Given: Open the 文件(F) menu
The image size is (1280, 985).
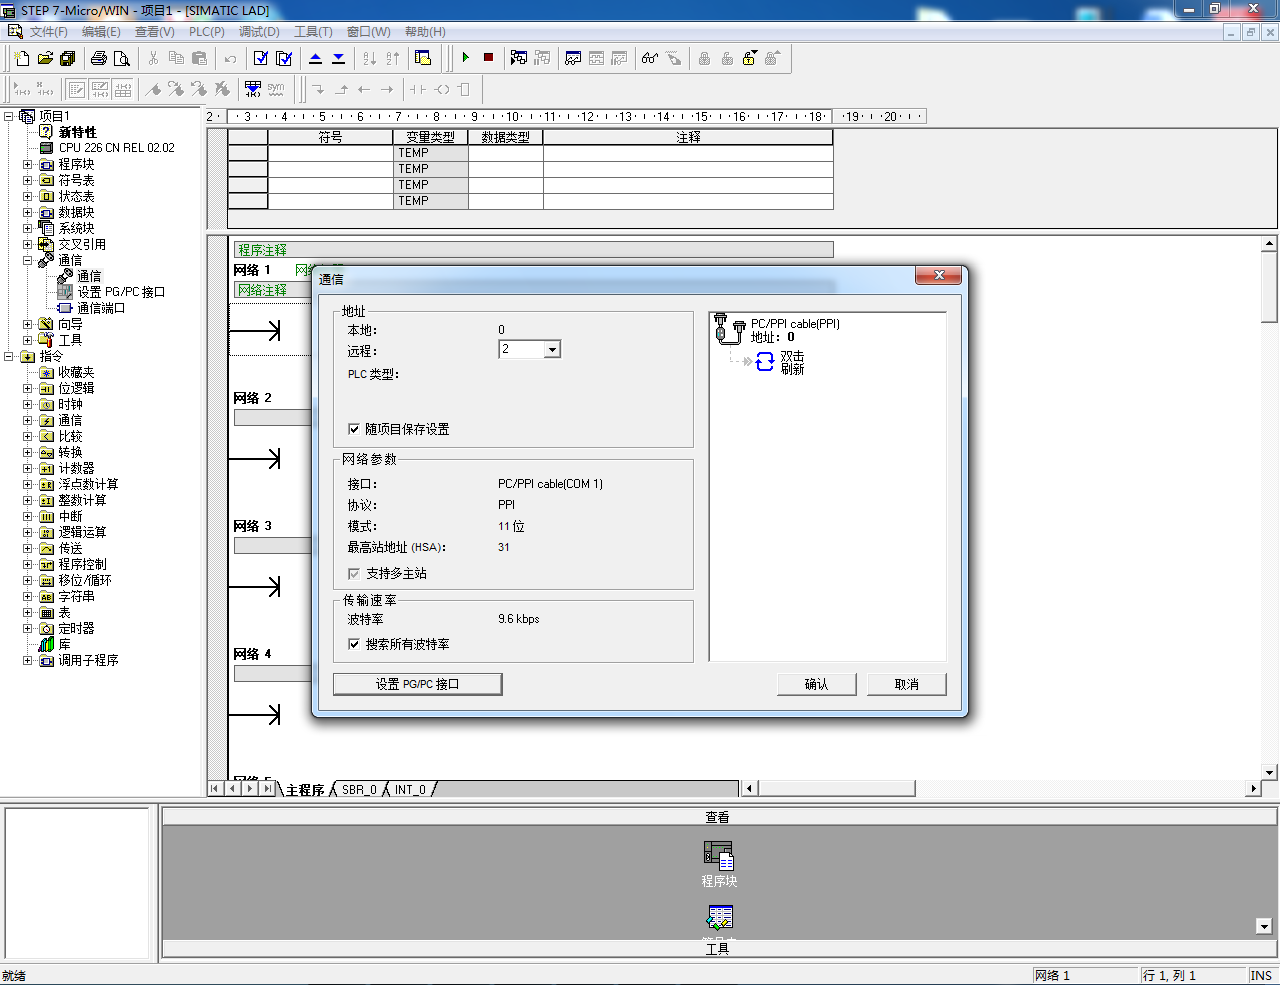Looking at the screenshot, I should click(x=48, y=32).
